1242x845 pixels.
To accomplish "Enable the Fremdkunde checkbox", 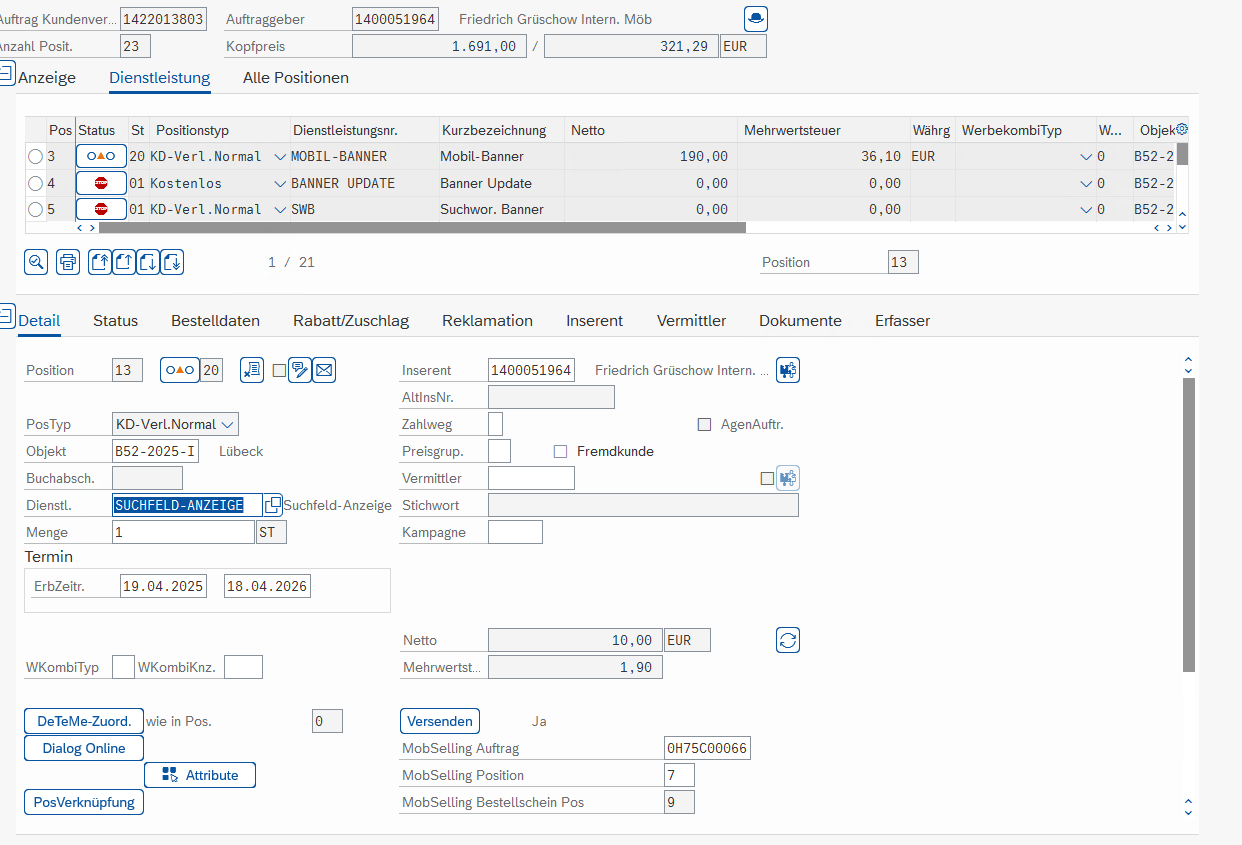I will coord(560,451).
